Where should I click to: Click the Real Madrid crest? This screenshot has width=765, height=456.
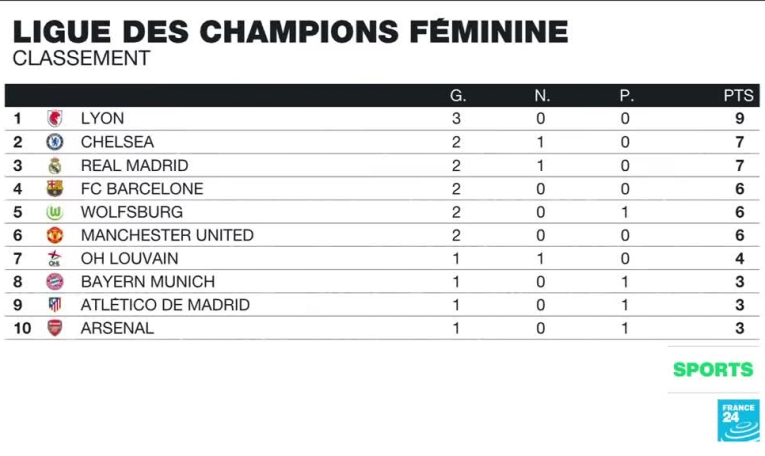55,165
